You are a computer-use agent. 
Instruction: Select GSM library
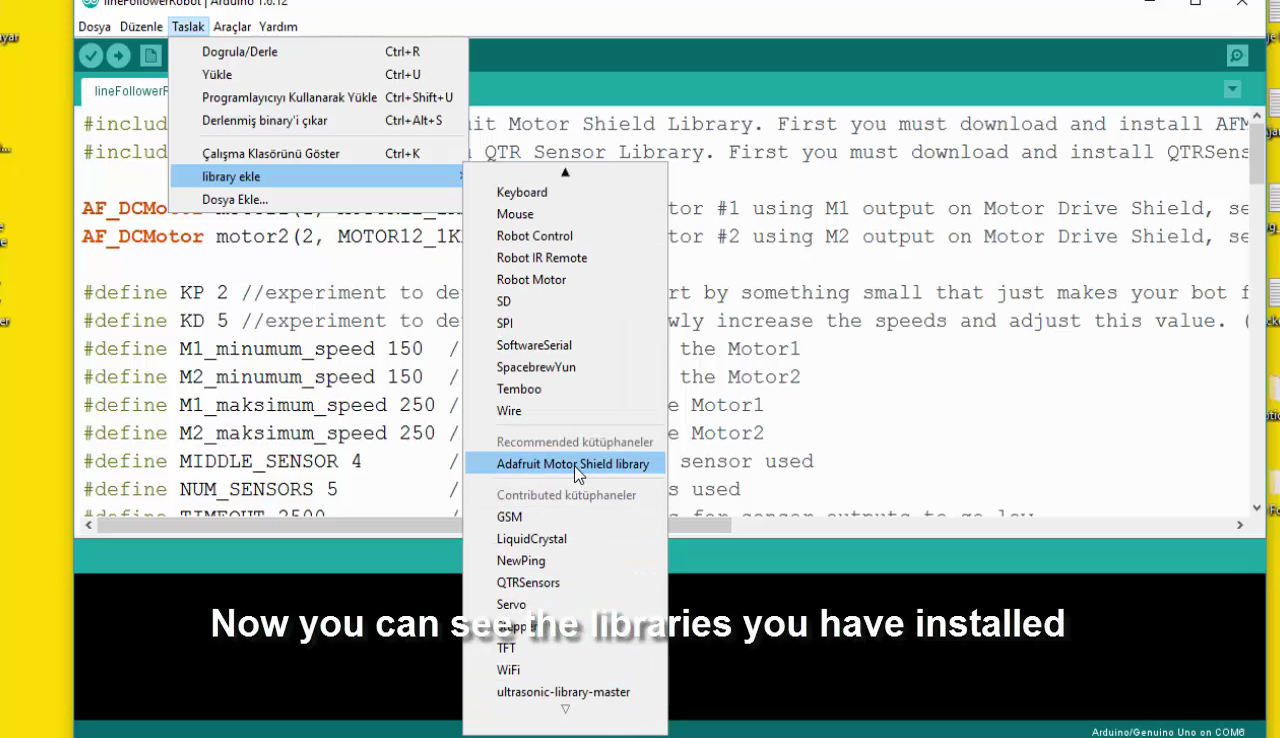[565, 517]
